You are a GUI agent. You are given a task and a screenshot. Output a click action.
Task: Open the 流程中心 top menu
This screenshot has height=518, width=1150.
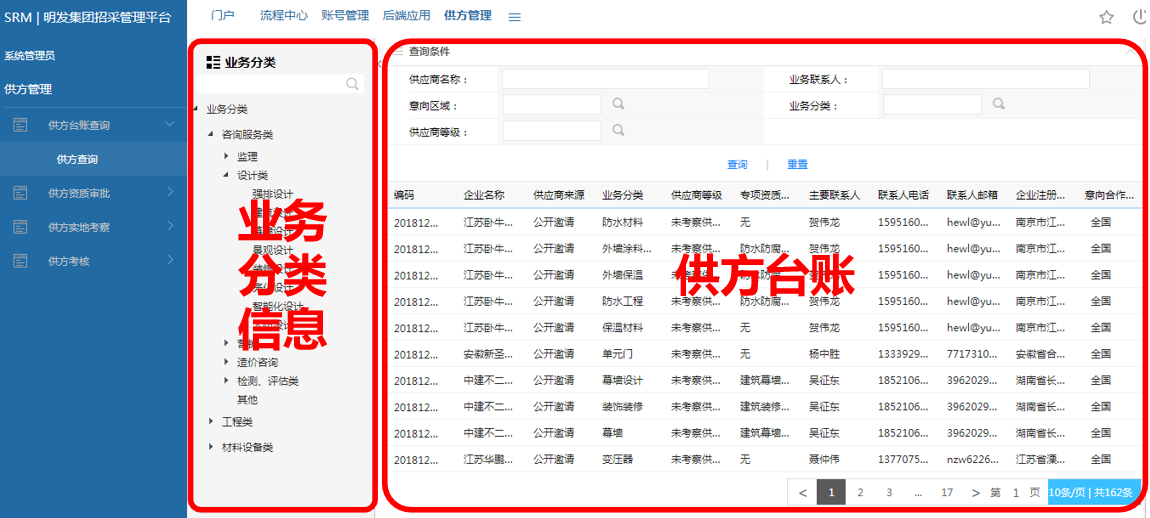tap(283, 16)
